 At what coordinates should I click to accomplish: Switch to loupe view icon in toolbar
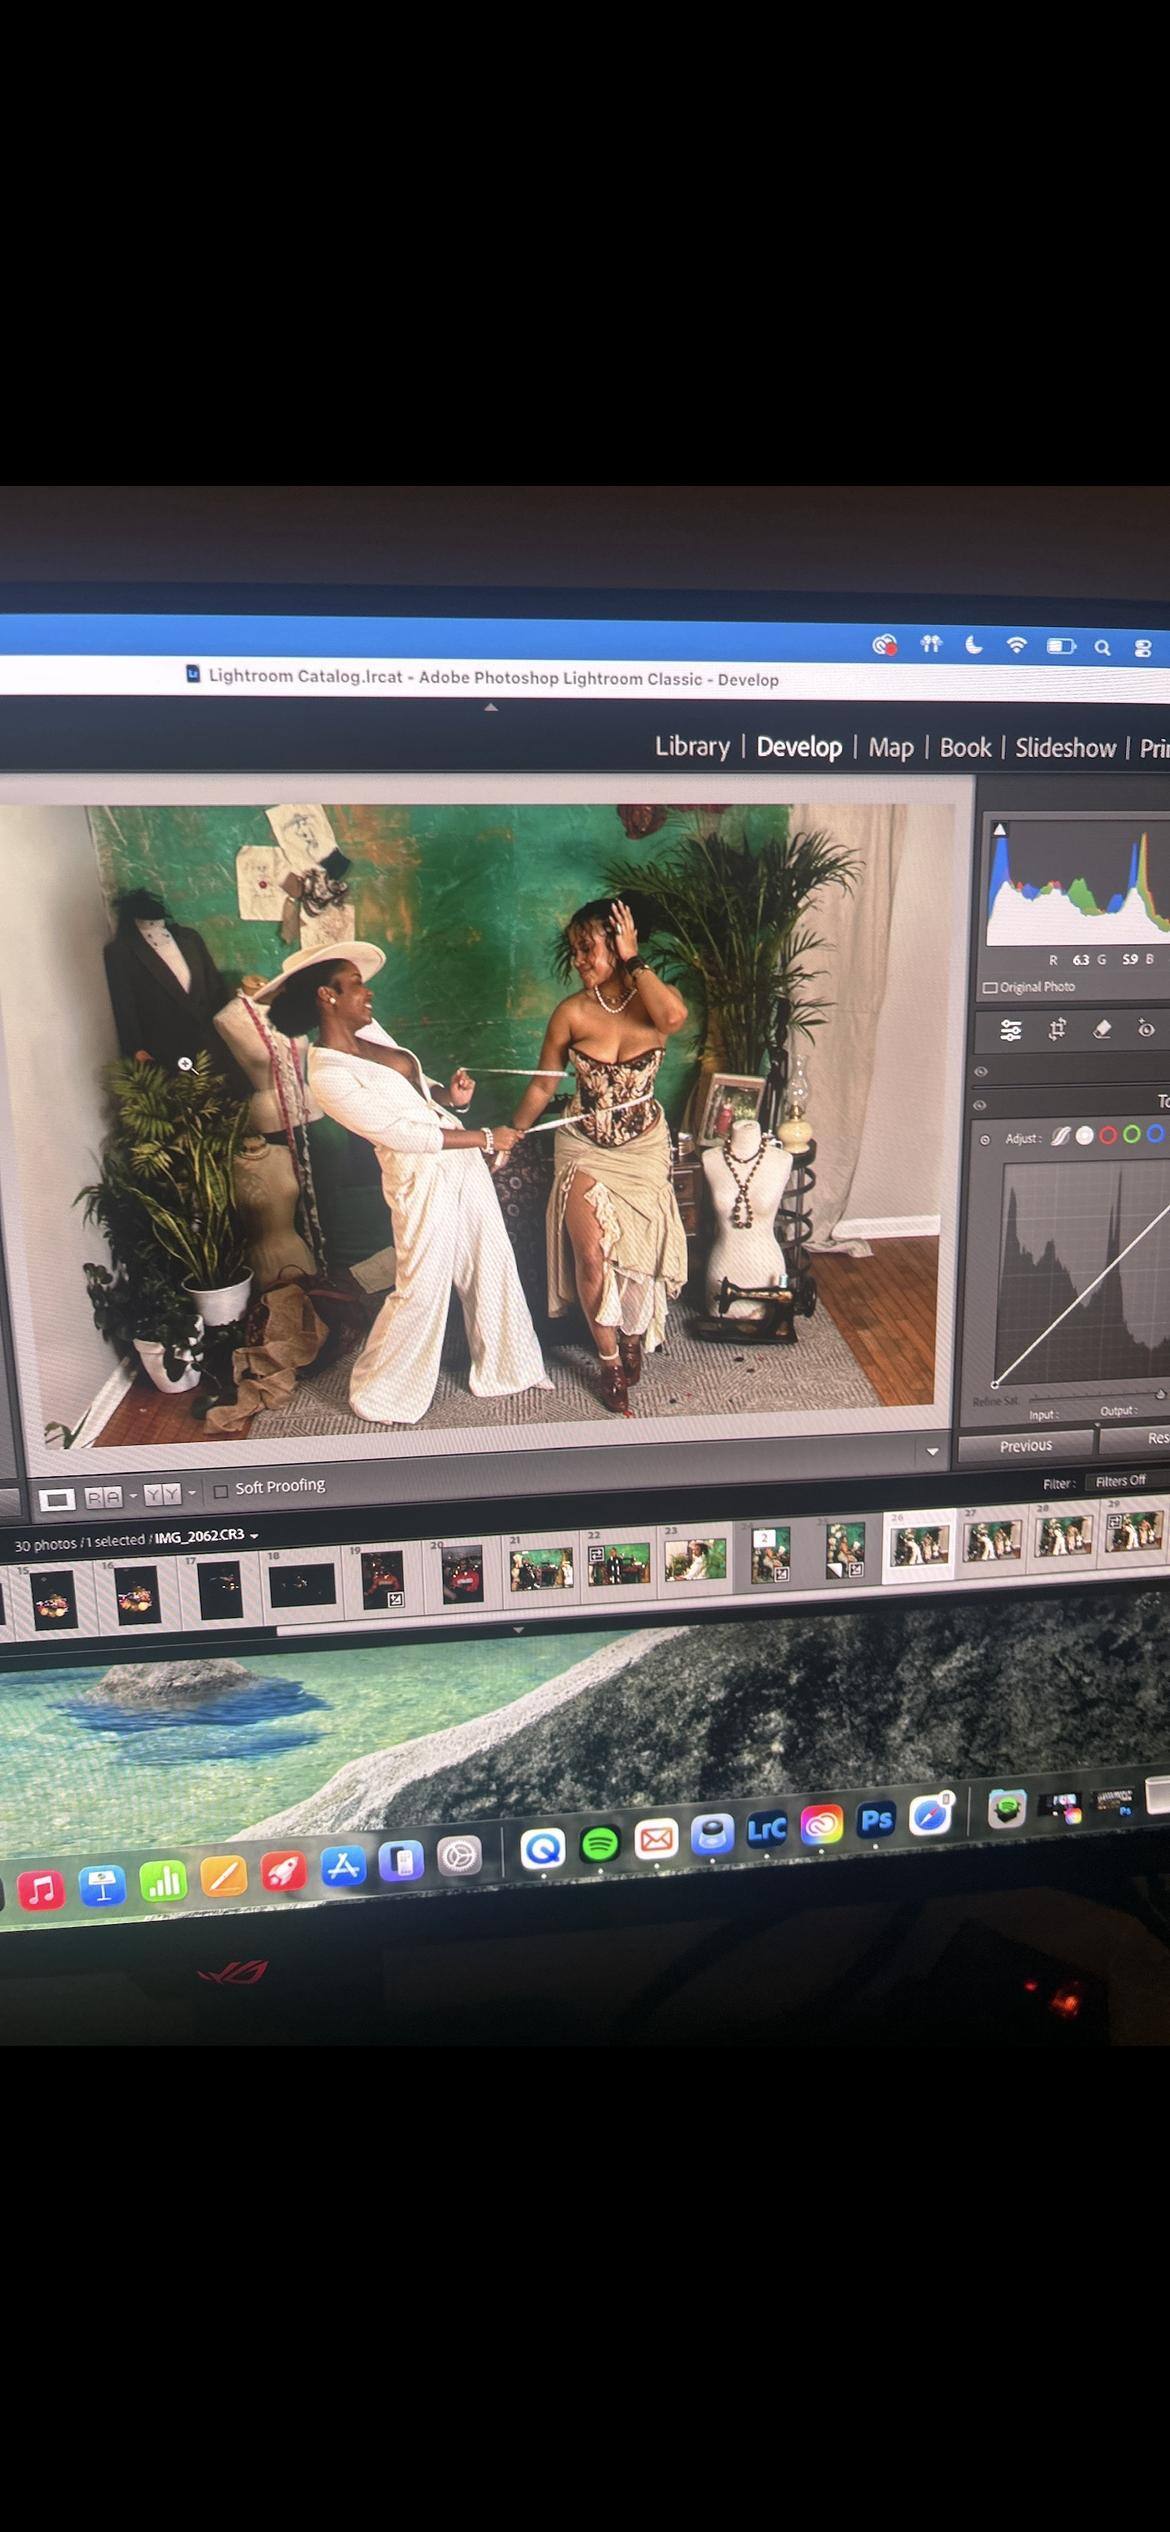(x=56, y=1498)
